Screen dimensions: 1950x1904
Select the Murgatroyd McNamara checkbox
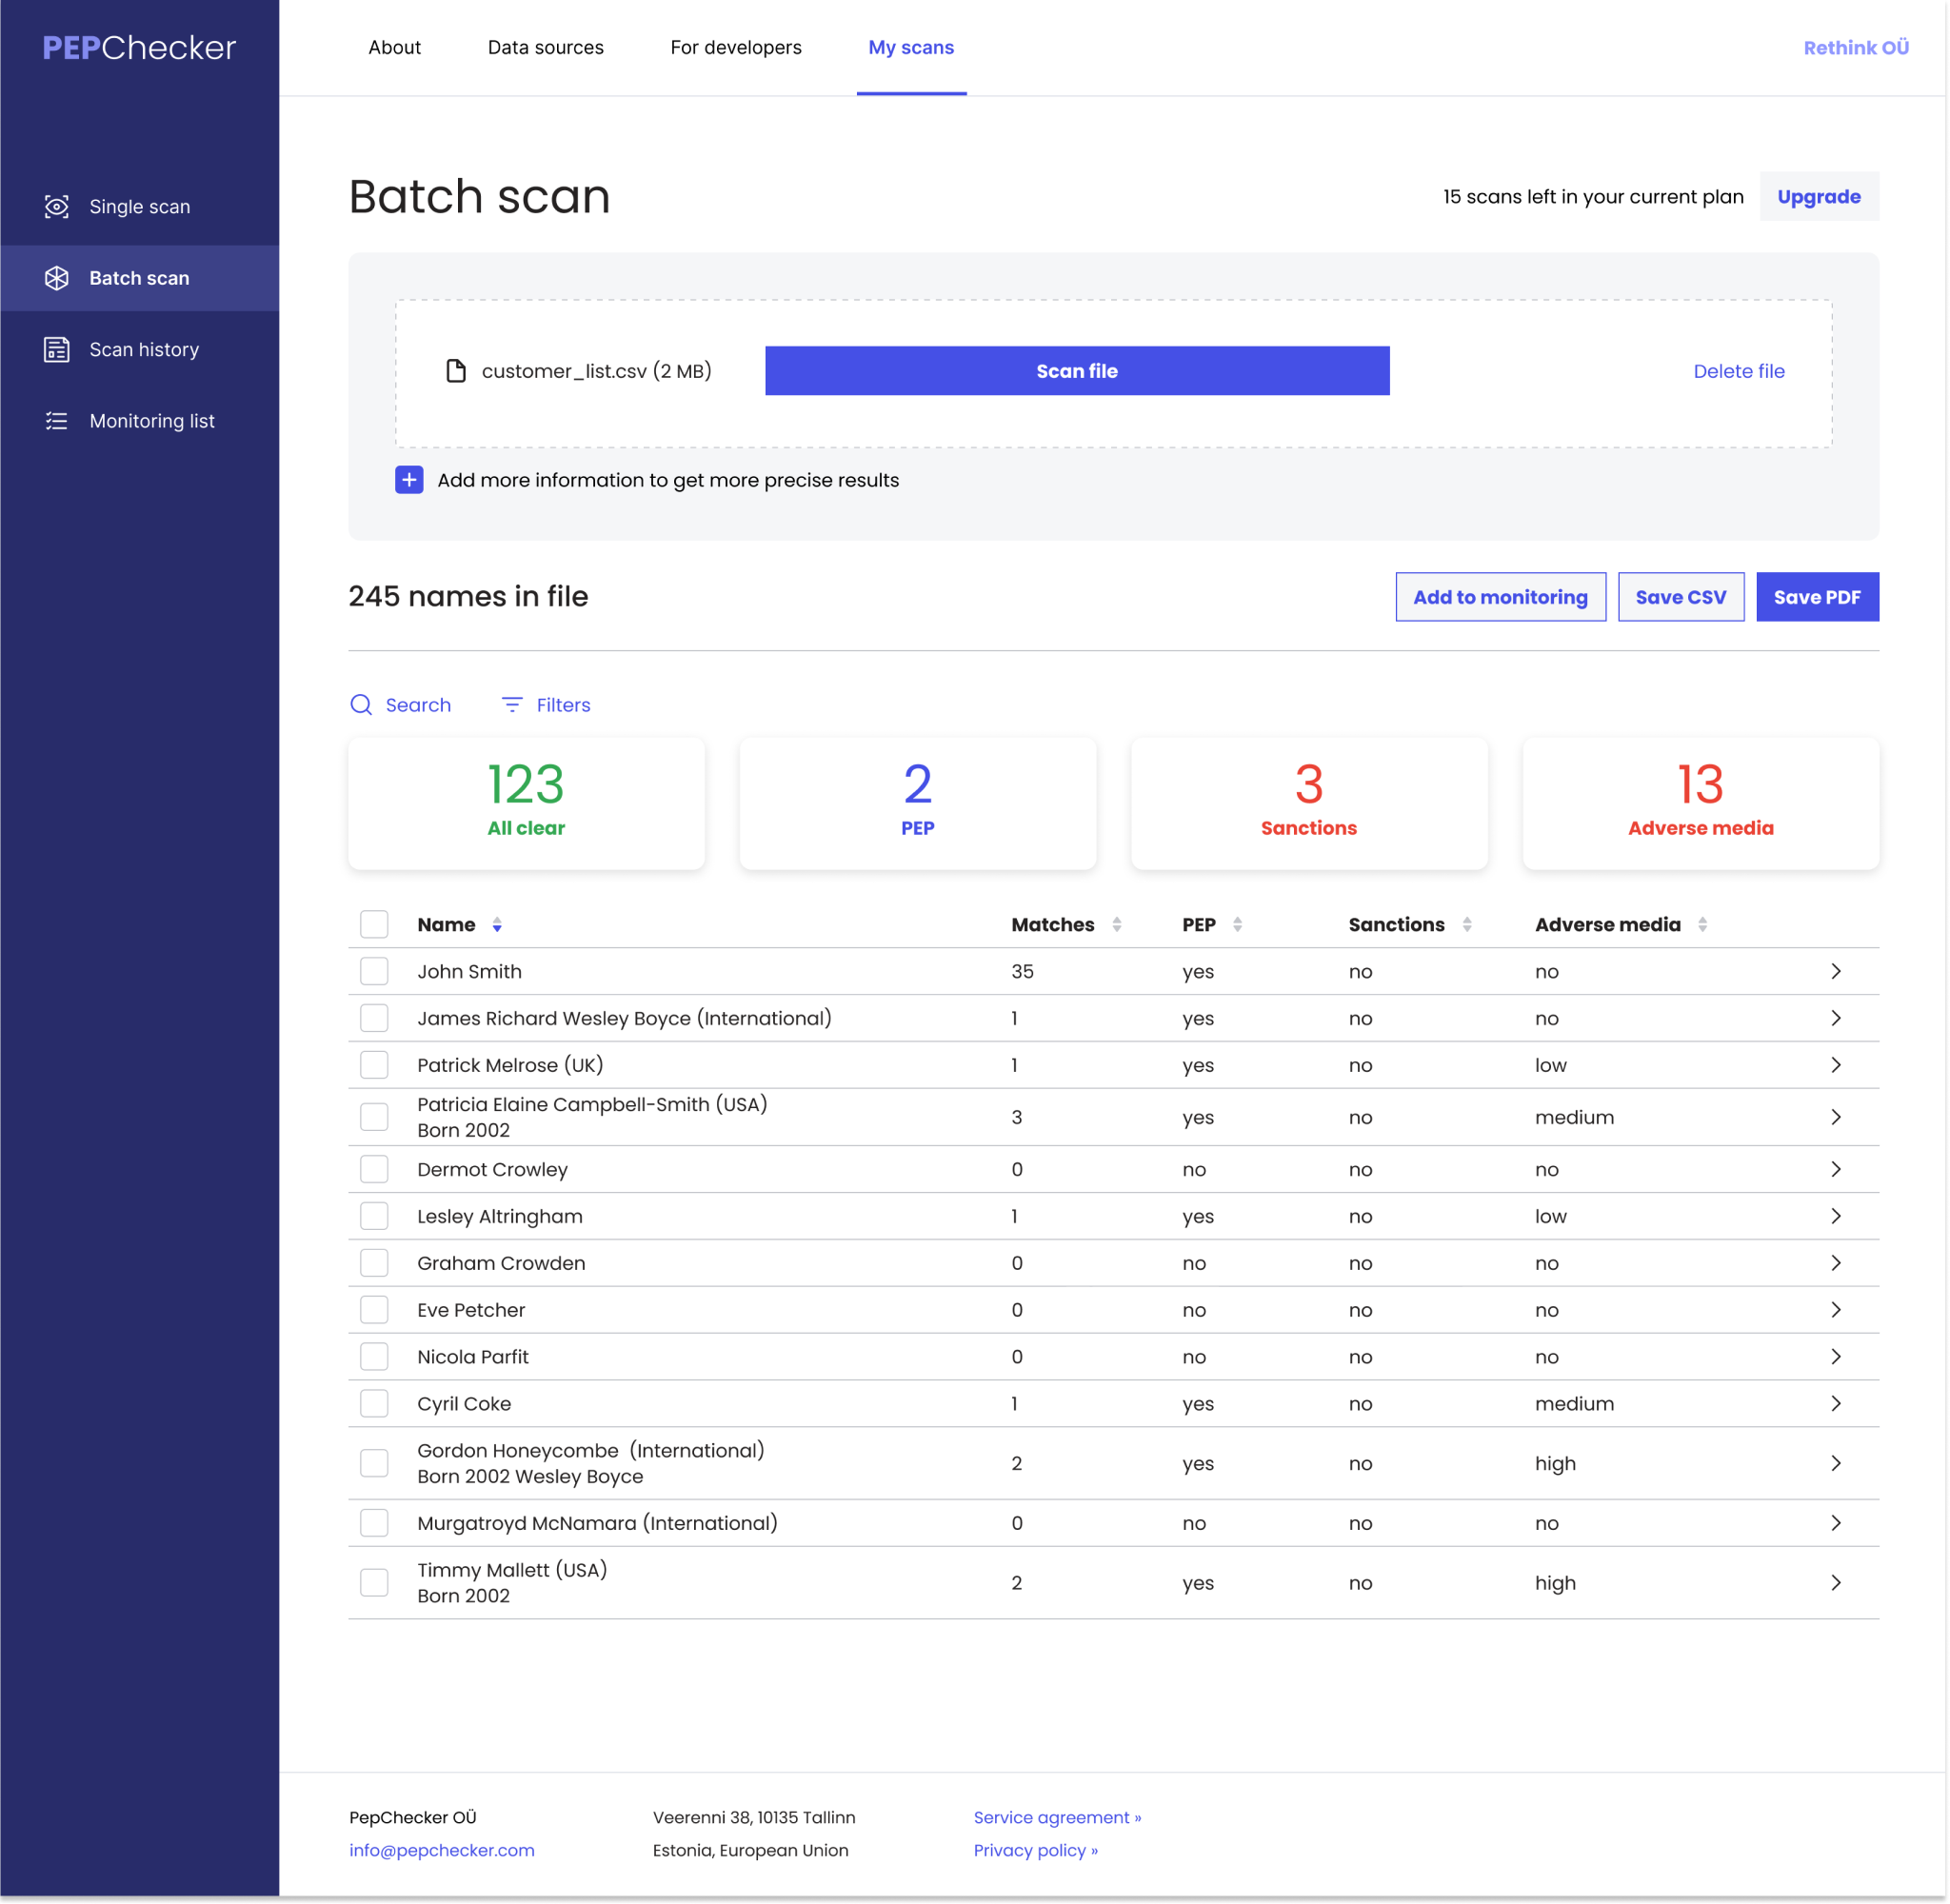point(374,1523)
